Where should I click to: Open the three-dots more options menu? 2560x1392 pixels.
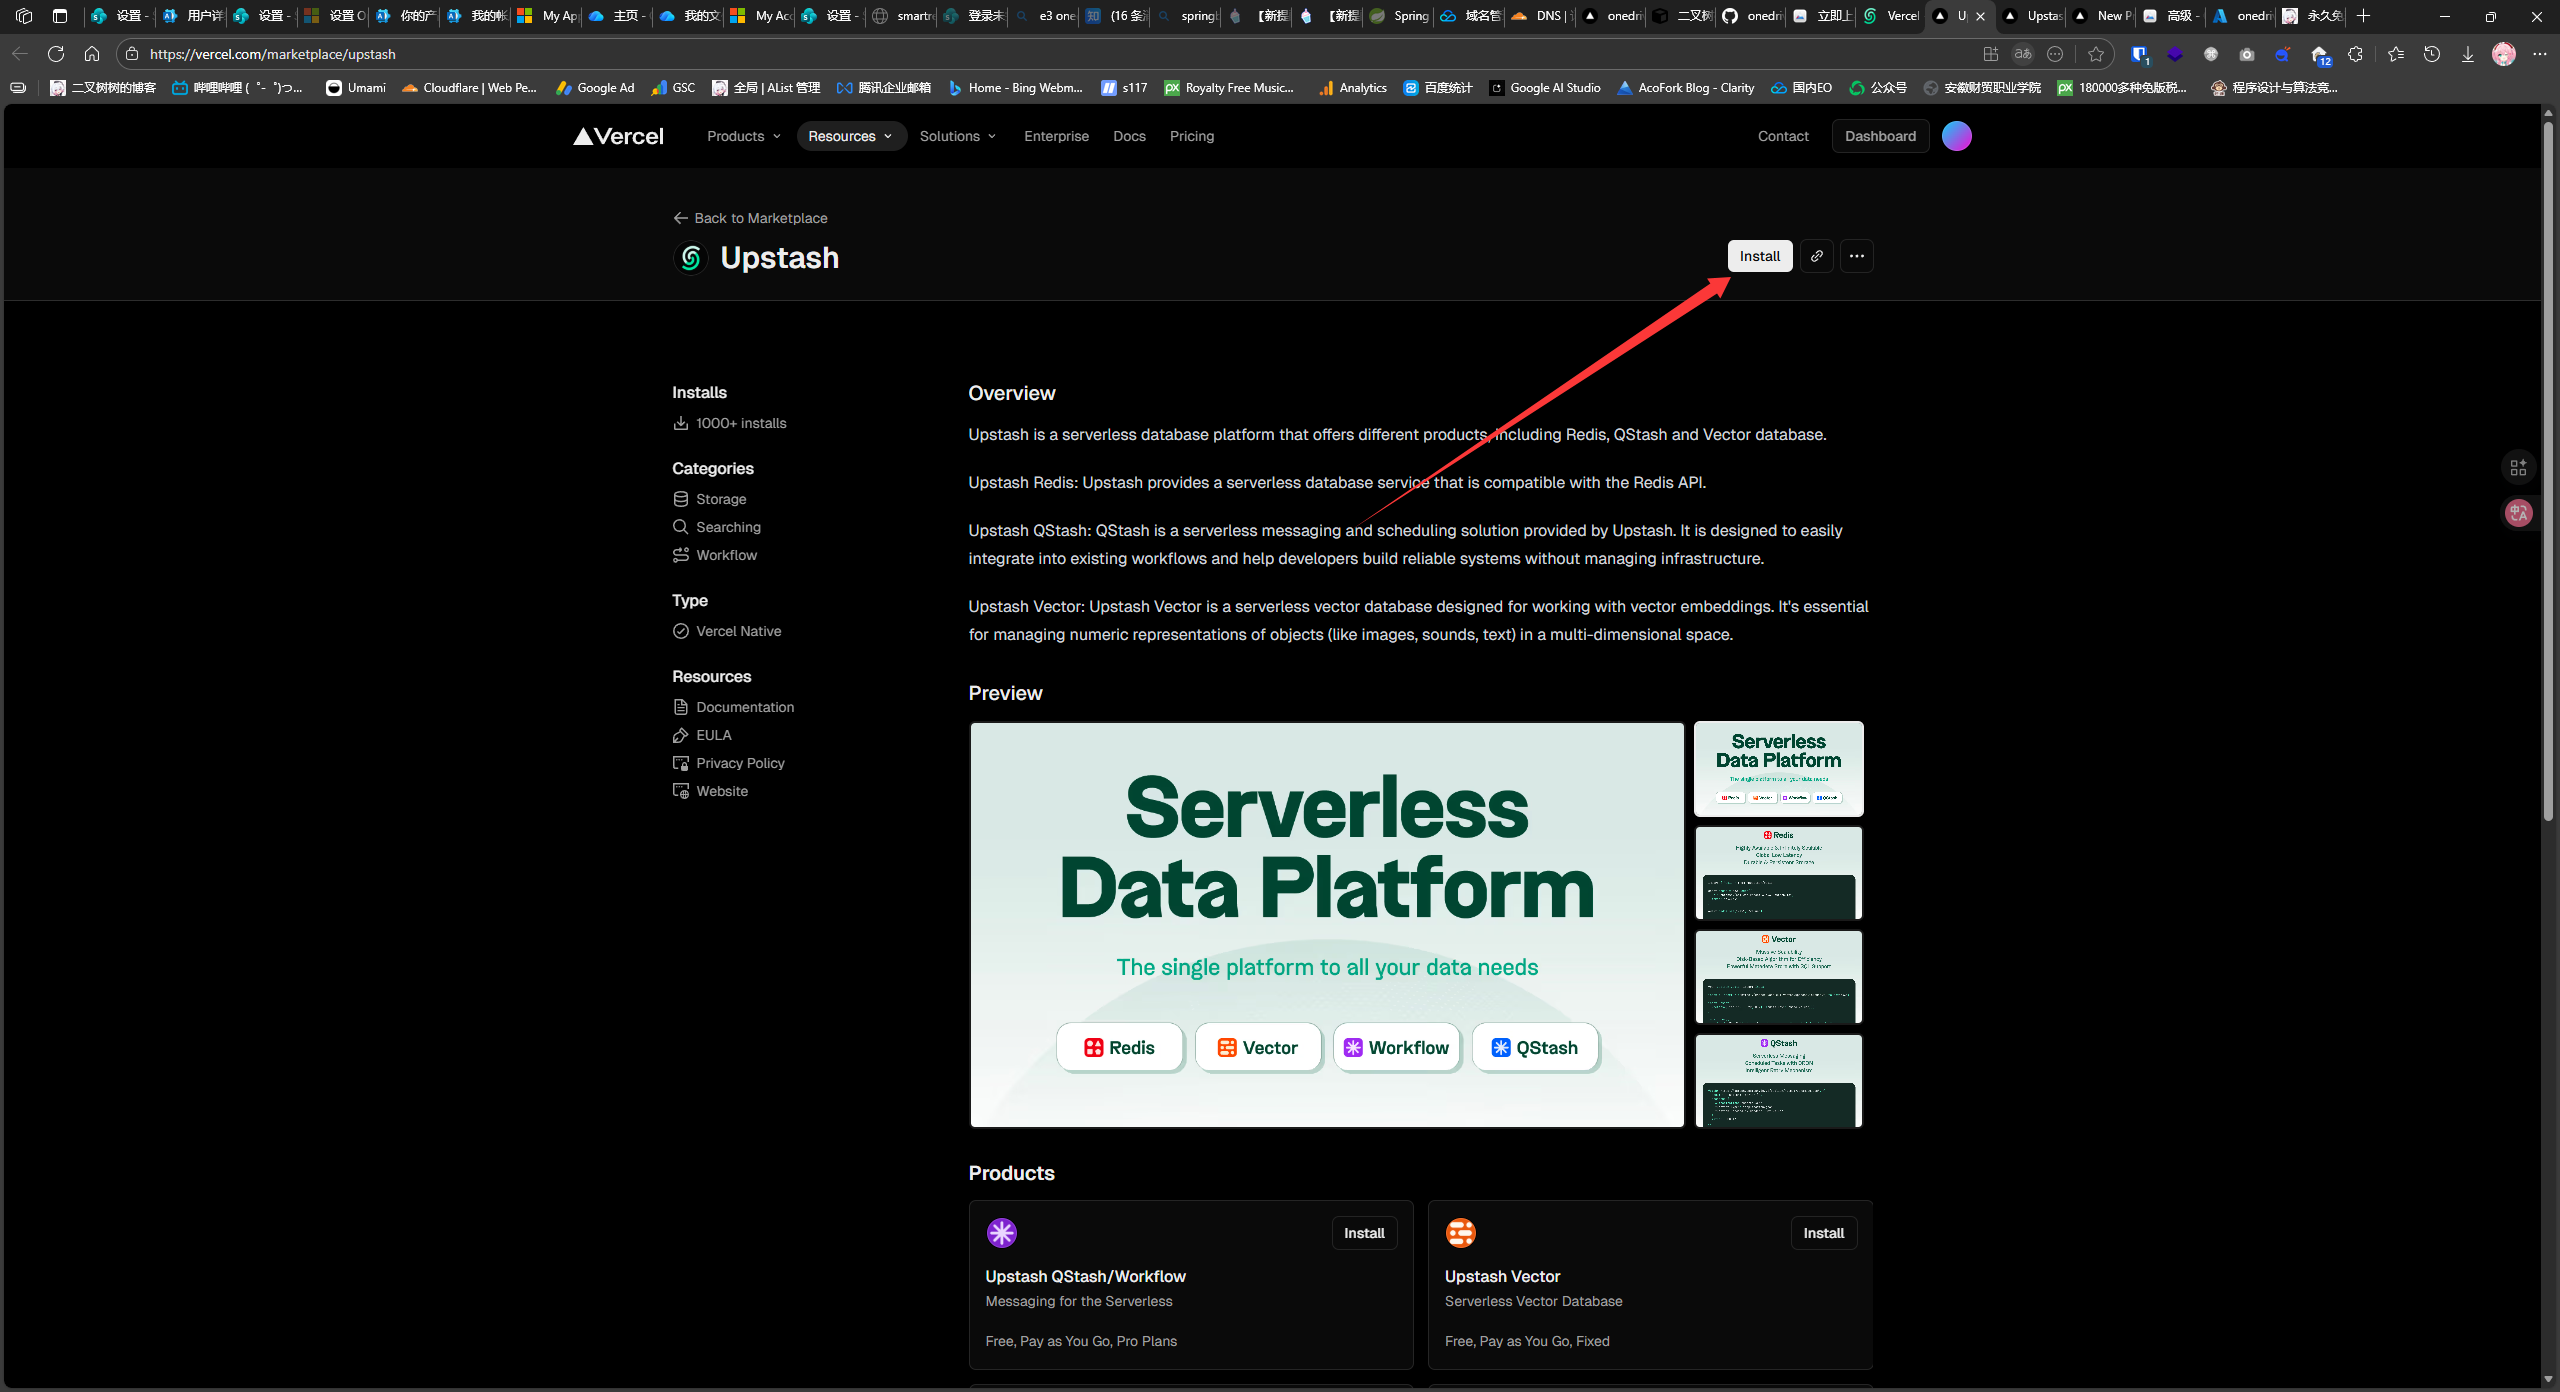click(1856, 256)
